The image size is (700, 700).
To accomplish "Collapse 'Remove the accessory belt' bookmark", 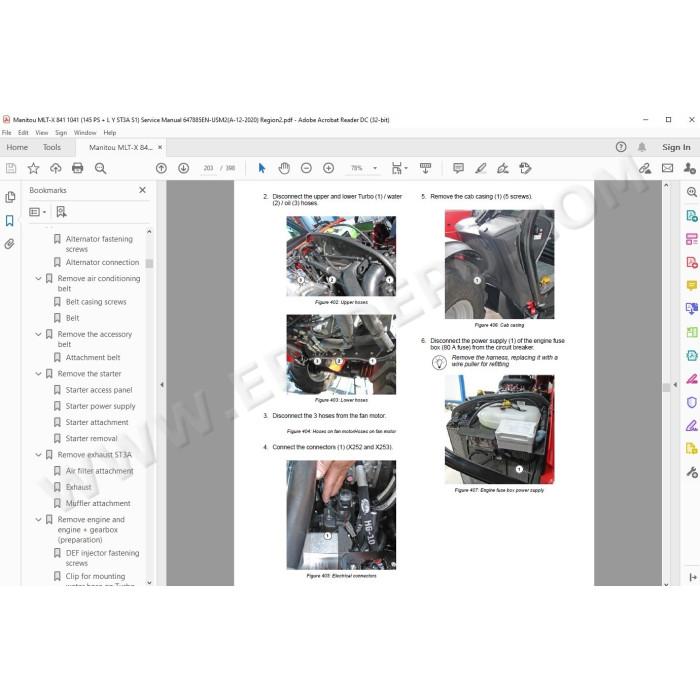I will point(38,334).
